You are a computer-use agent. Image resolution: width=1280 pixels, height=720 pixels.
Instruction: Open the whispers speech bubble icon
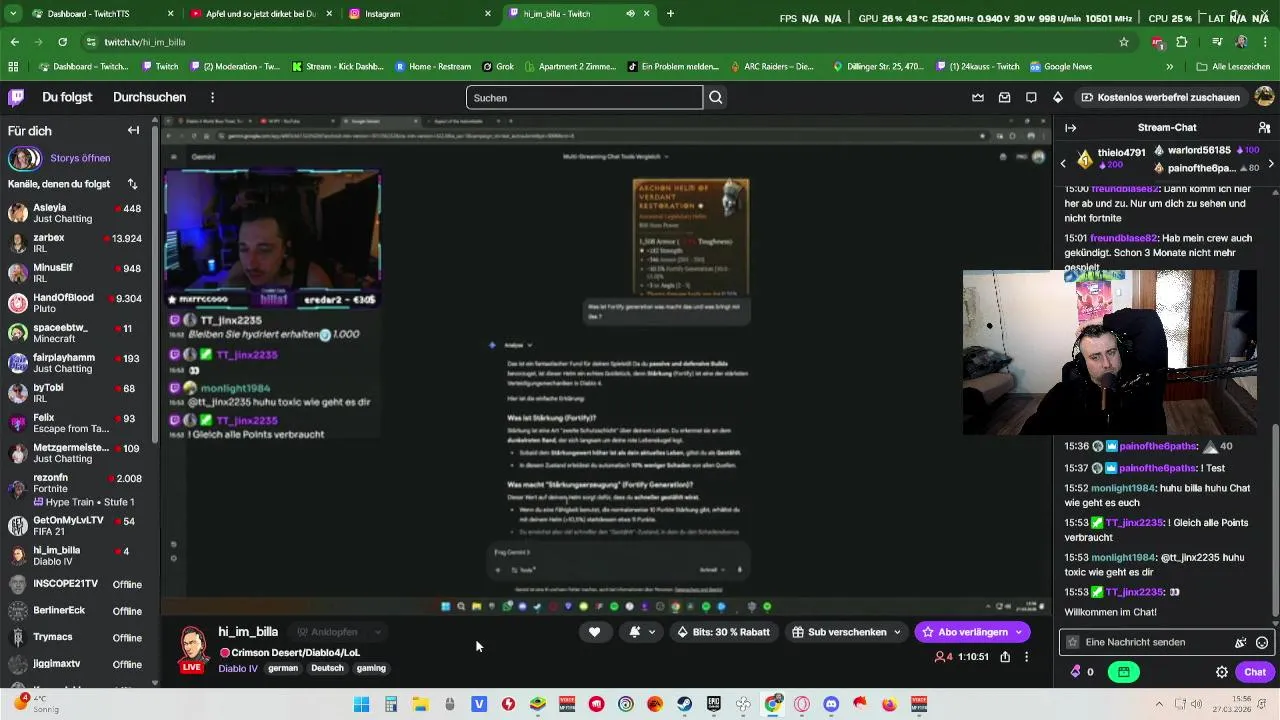(x=1031, y=97)
